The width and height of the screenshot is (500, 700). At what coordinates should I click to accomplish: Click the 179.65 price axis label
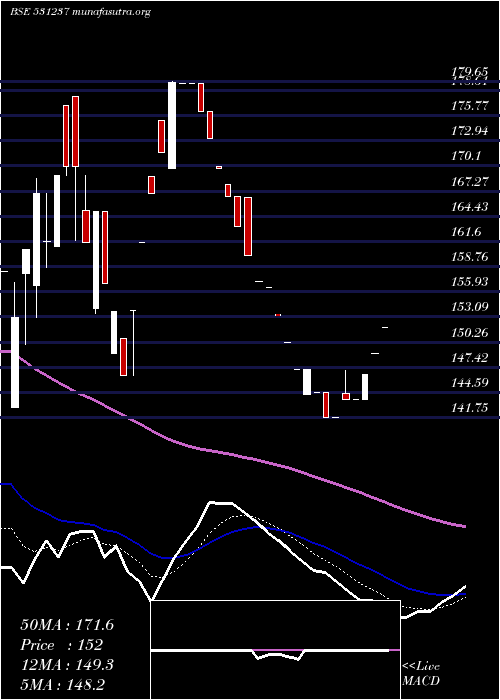pyautogui.click(x=470, y=71)
